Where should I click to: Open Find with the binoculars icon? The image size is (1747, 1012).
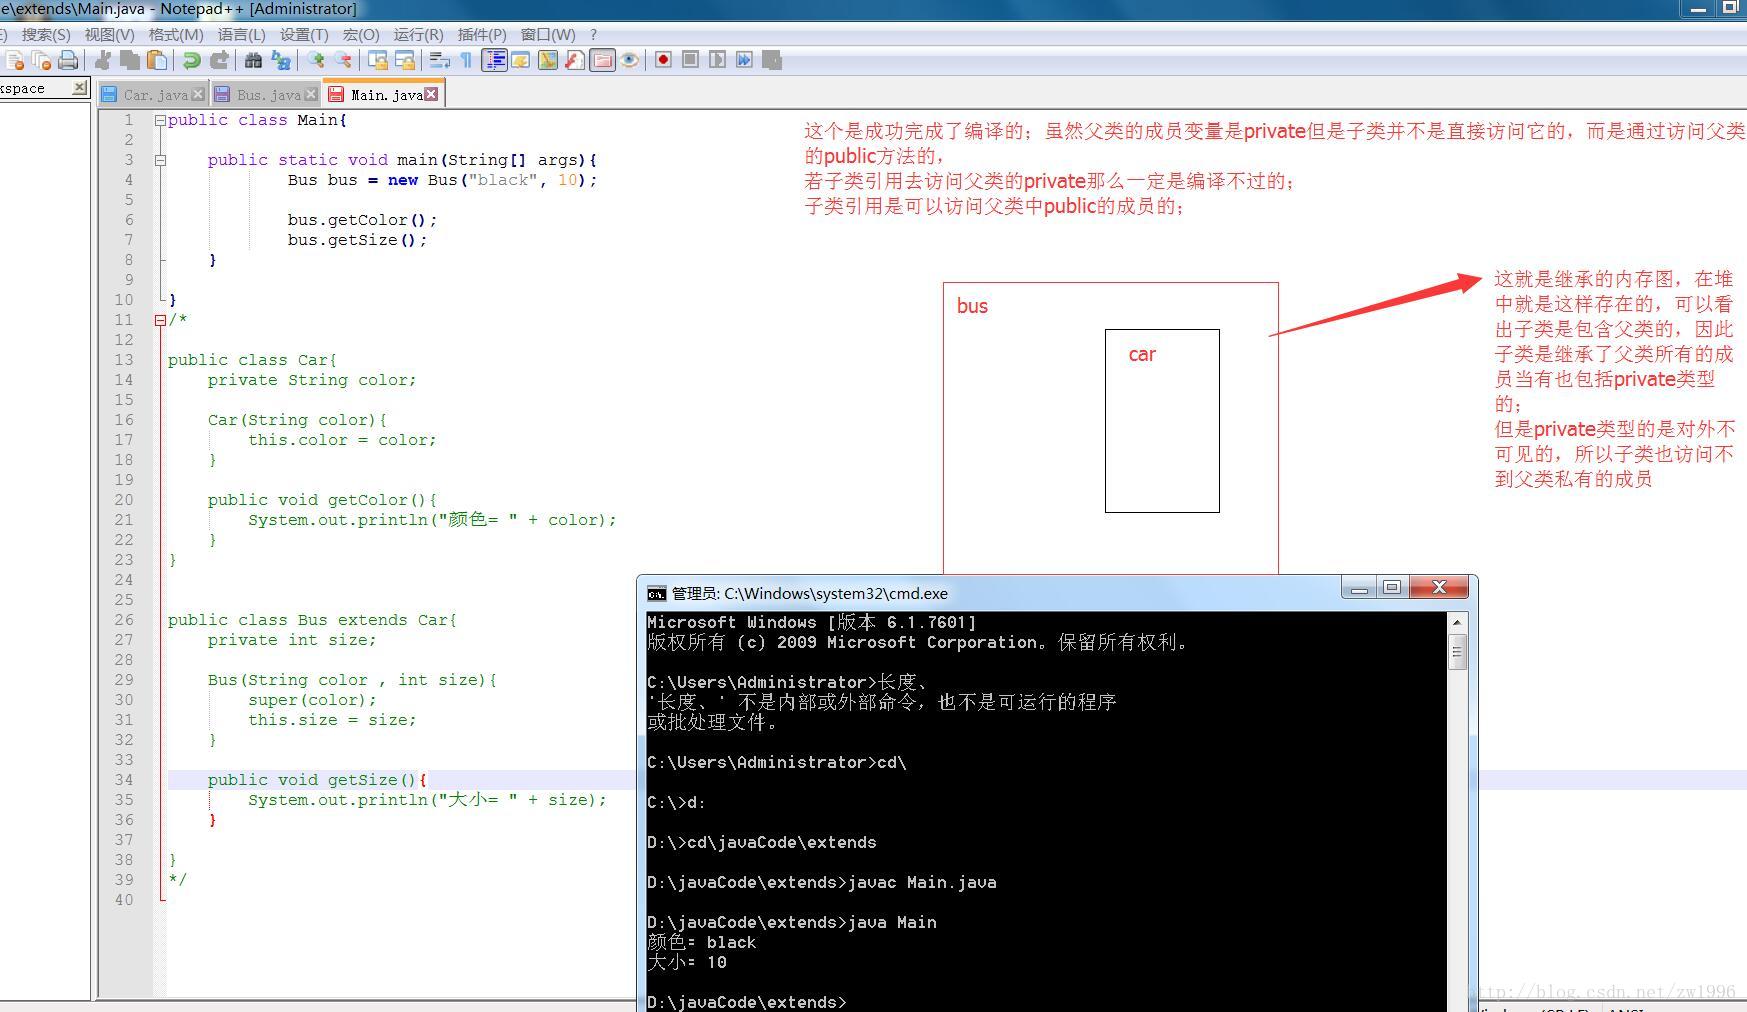(253, 60)
